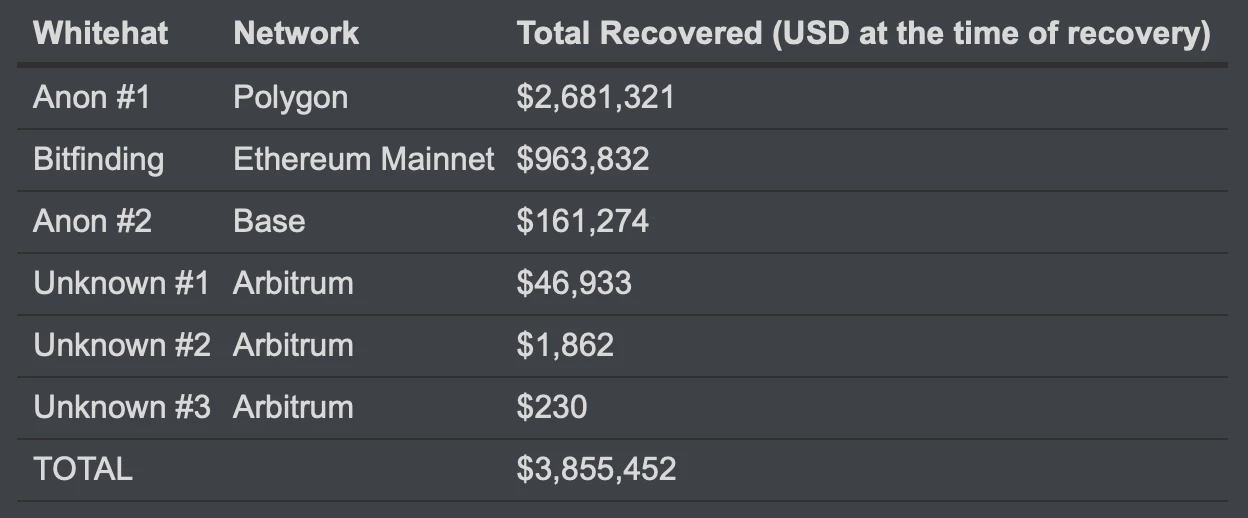Viewport: 1248px width, 518px height.
Task: Click the TOTAL row label
Action: 82,469
